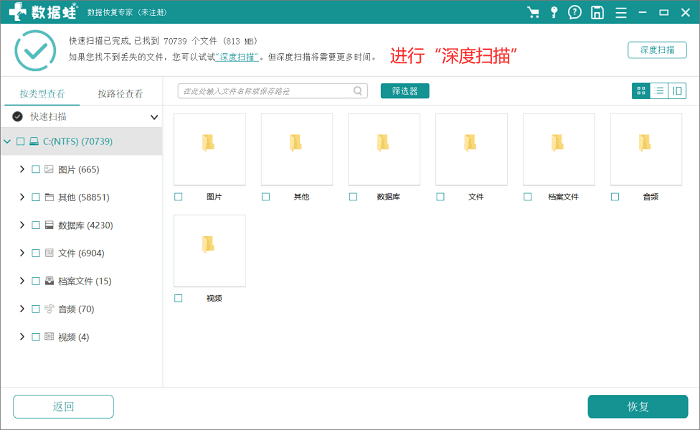Check the 文件 (6904) tree checkbox

(36, 253)
